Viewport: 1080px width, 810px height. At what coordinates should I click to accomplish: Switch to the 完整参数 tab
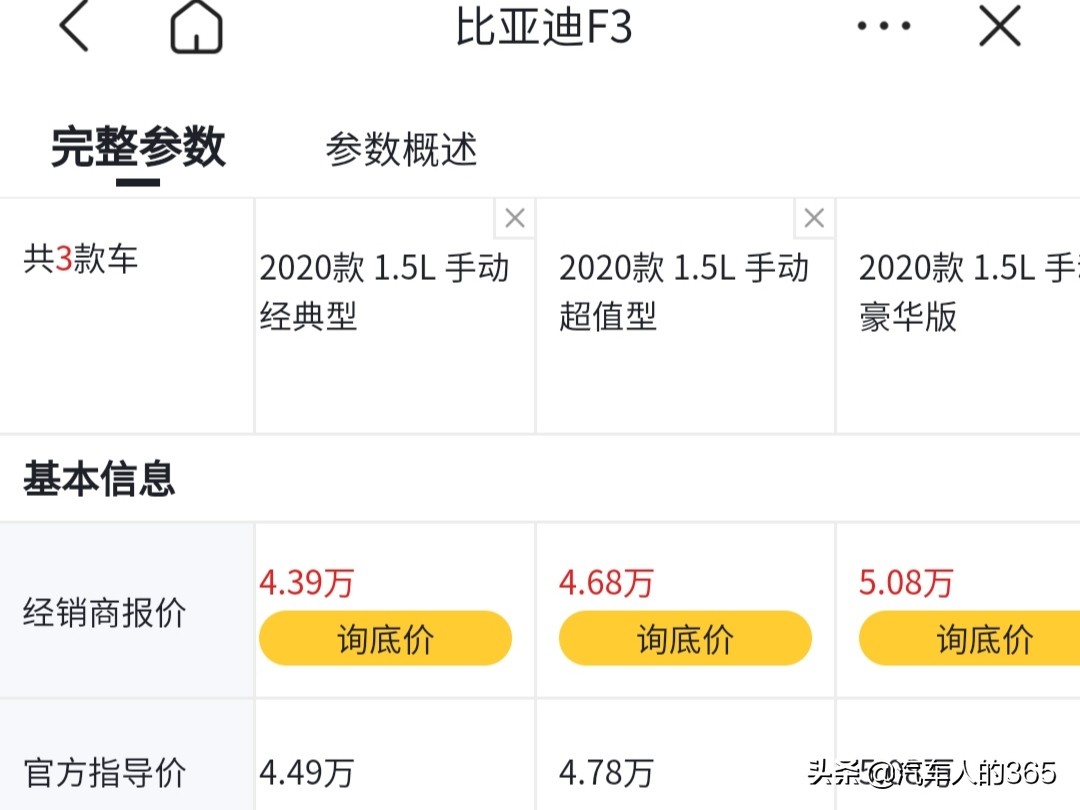point(138,147)
